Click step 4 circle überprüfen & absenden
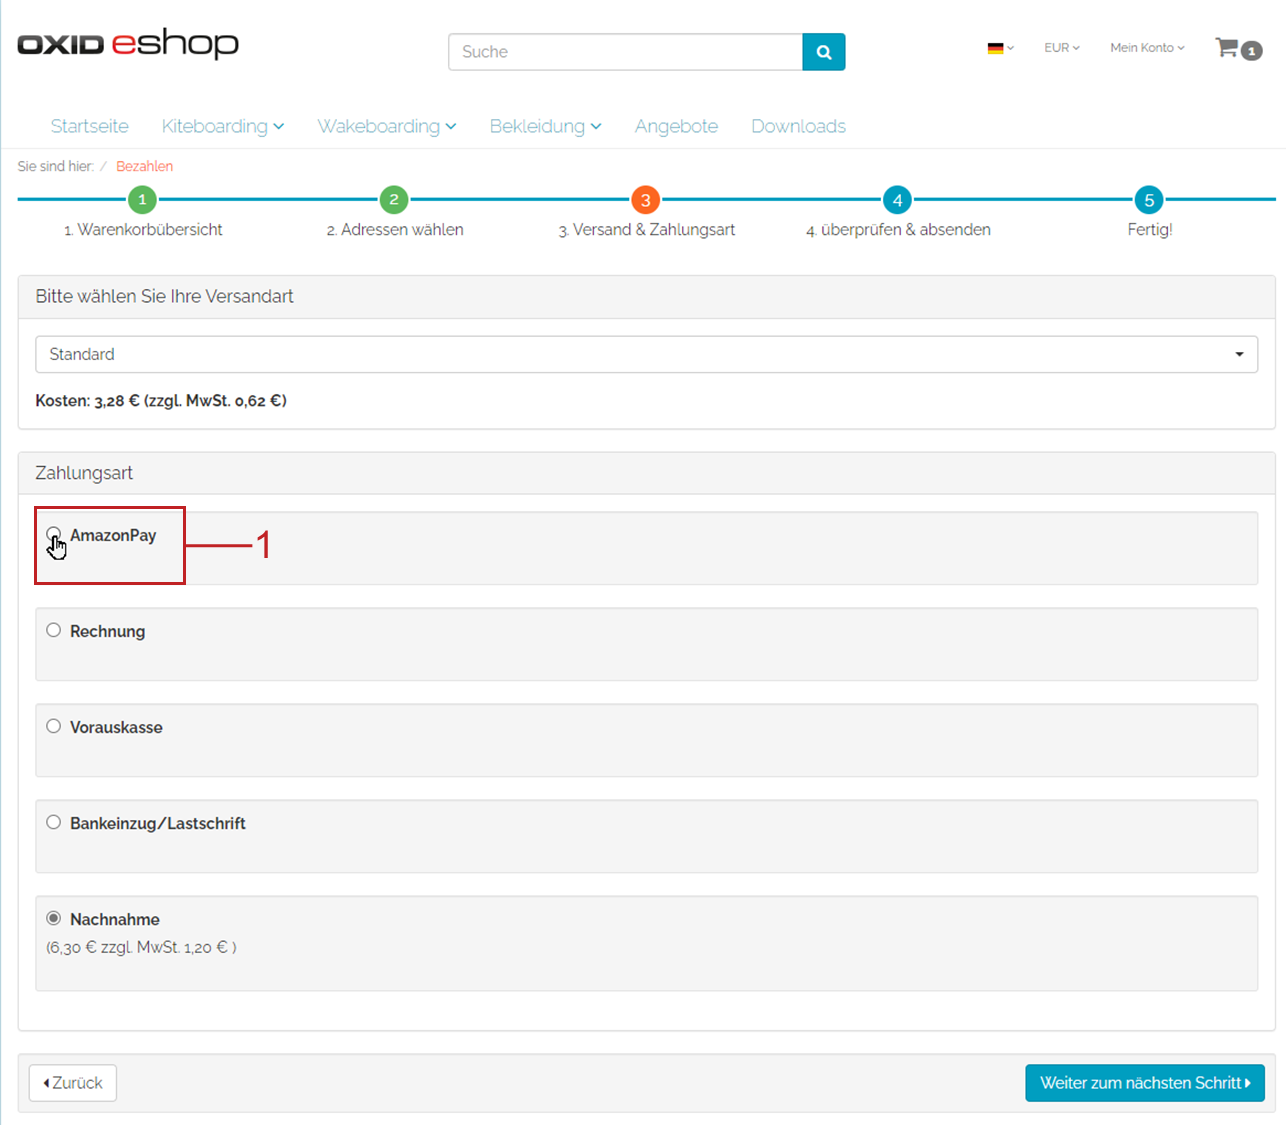 click(897, 200)
